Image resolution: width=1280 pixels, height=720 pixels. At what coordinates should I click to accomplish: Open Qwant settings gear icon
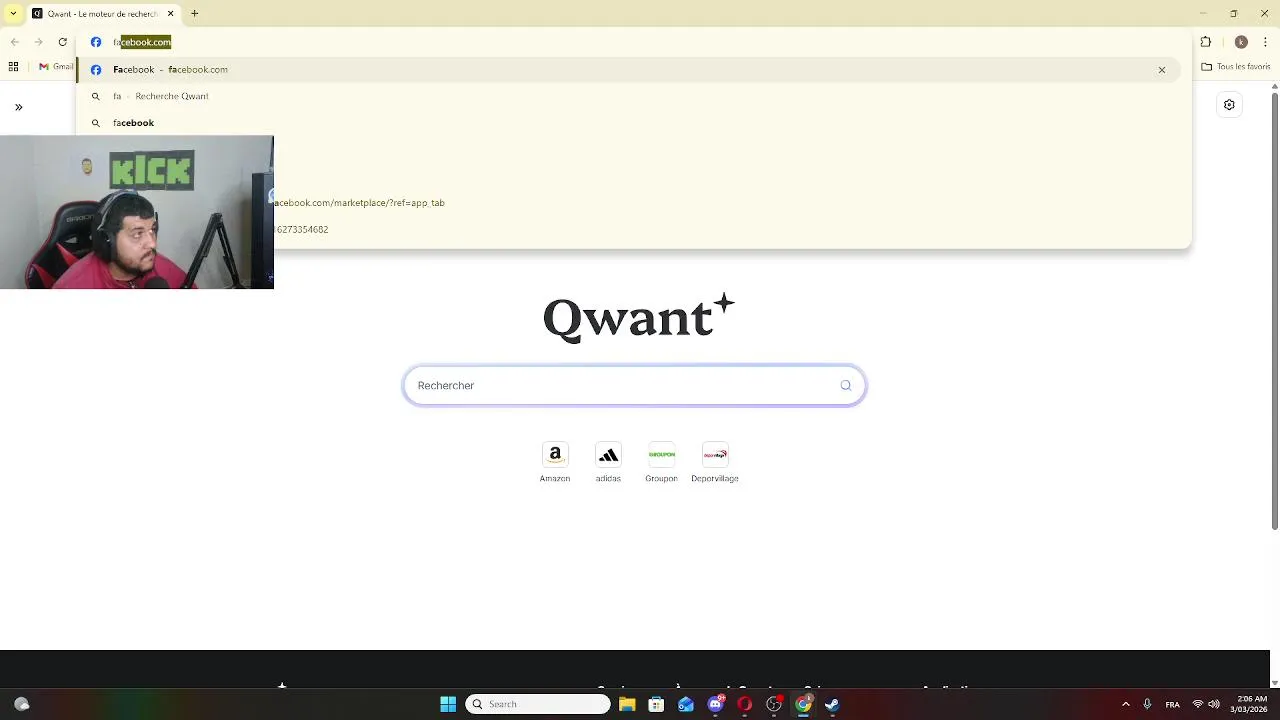pyautogui.click(x=1229, y=105)
